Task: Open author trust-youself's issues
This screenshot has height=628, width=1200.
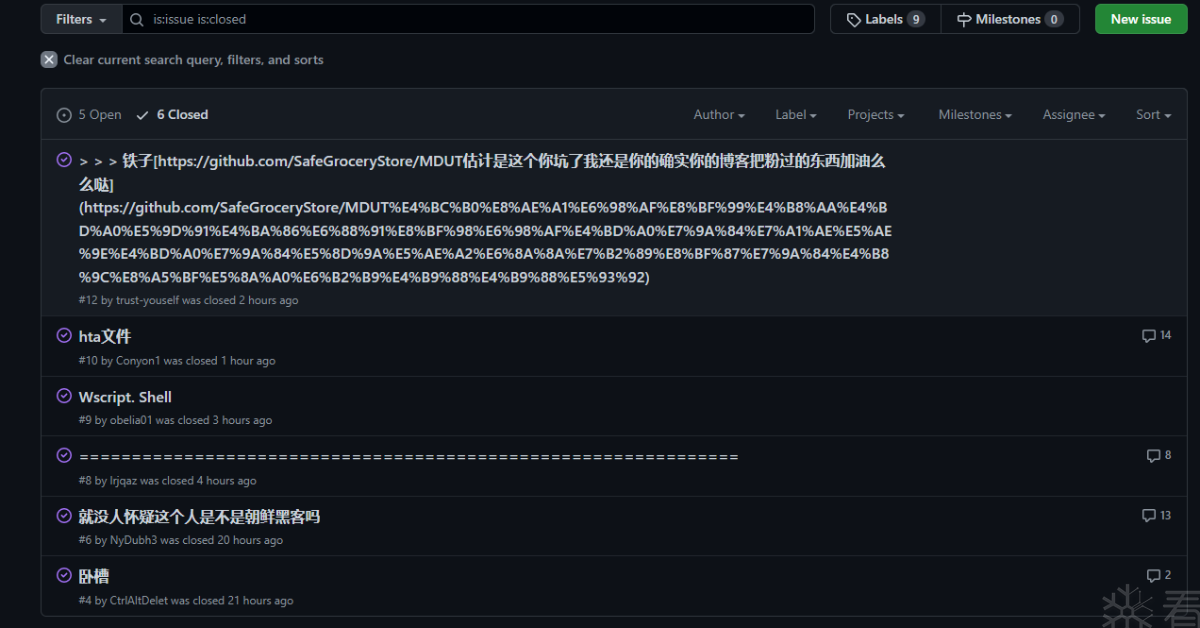Action: [x=148, y=300]
